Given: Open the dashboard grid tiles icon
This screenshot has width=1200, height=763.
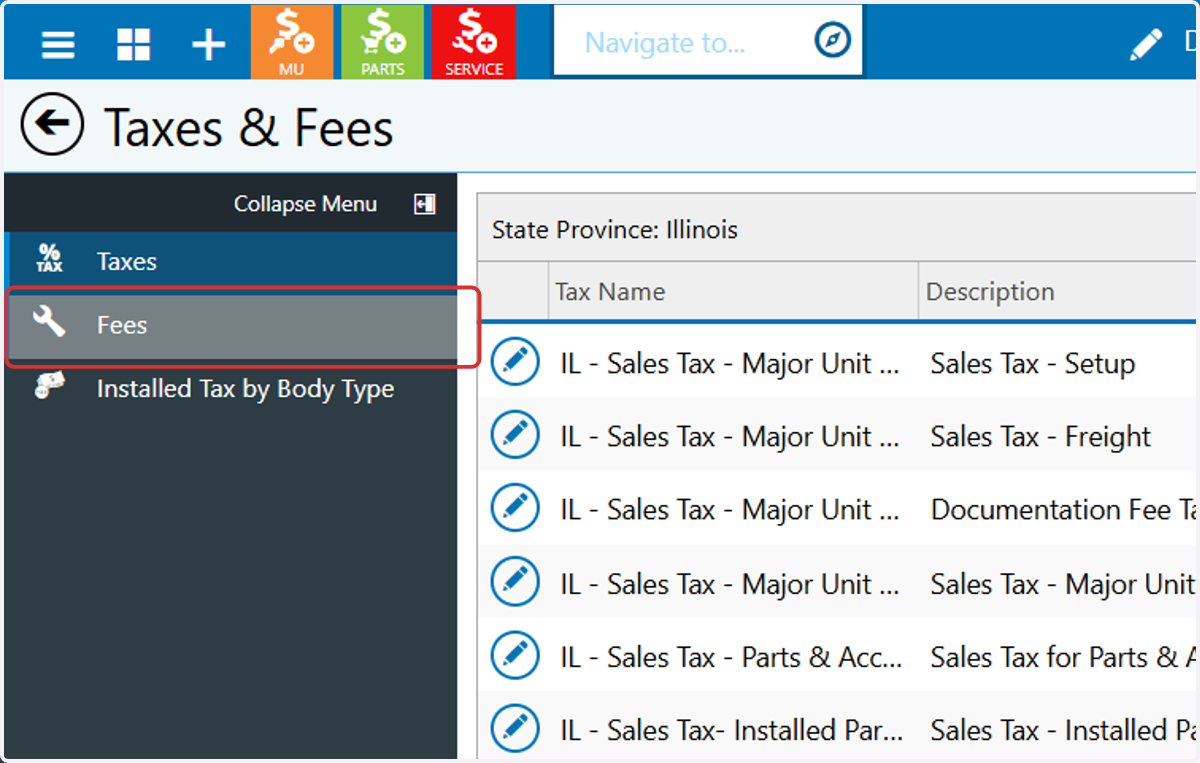Looking at the screenshot, I should coord(133,44).
